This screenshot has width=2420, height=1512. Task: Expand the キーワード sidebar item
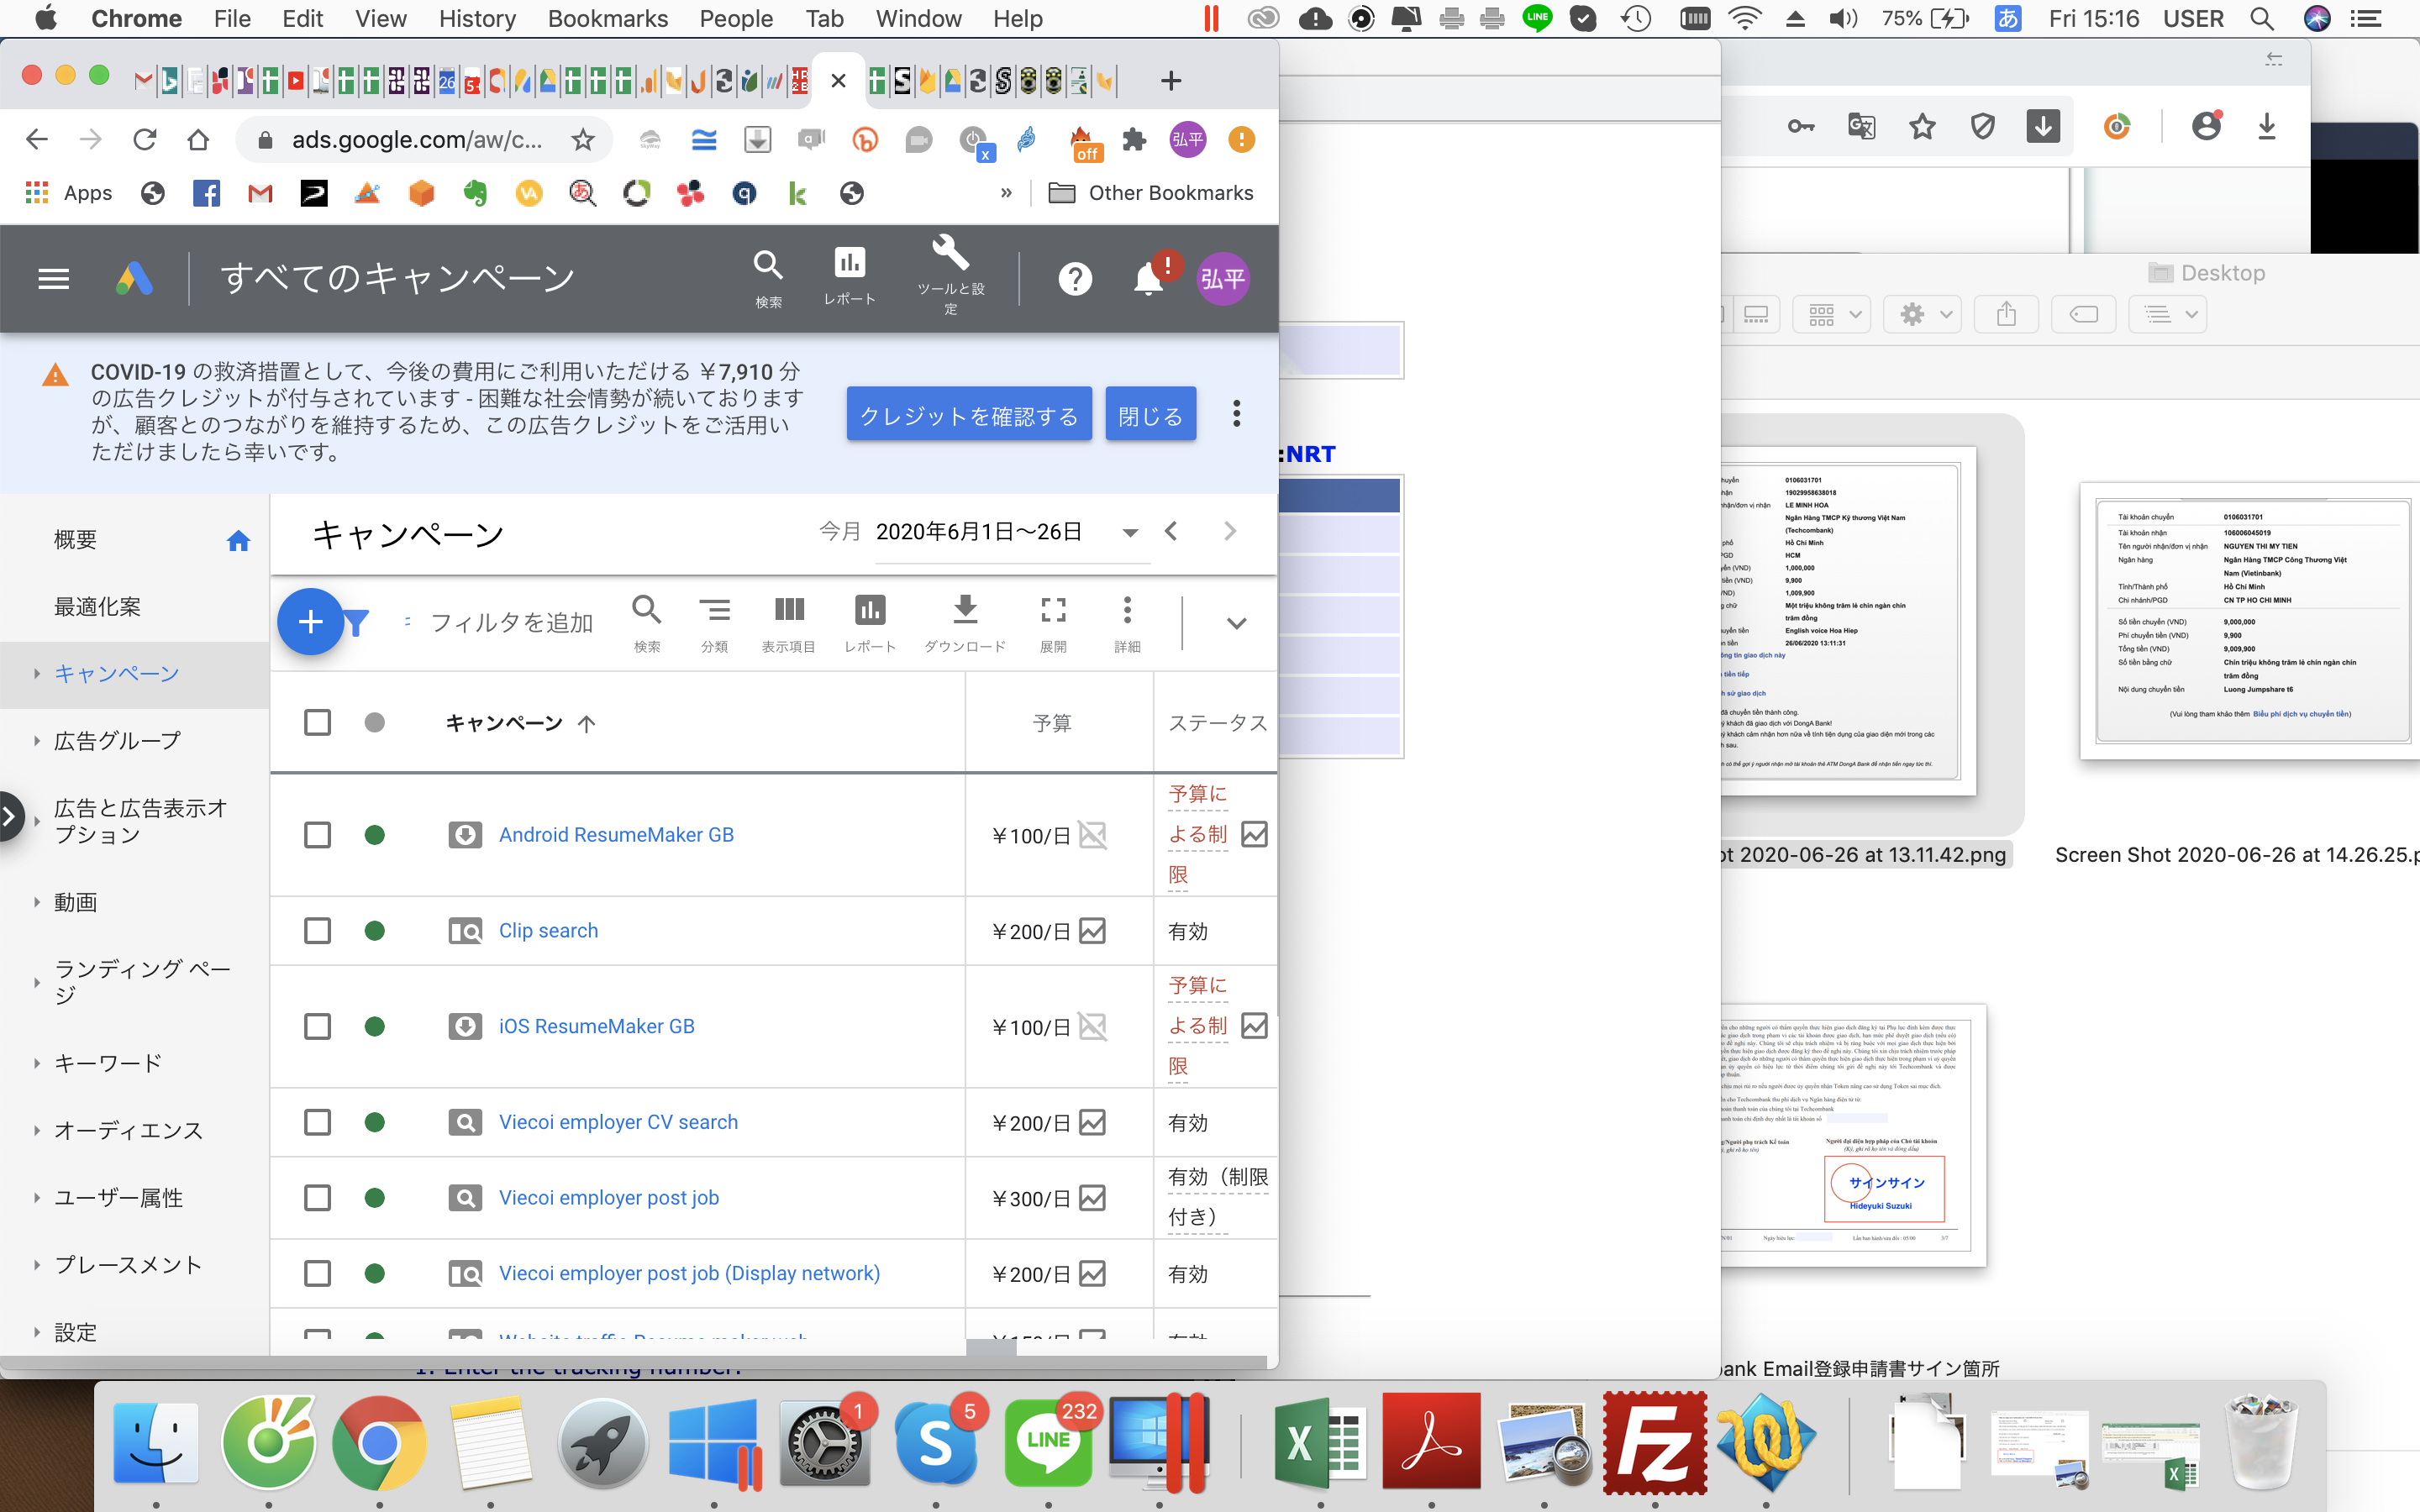36,1063
